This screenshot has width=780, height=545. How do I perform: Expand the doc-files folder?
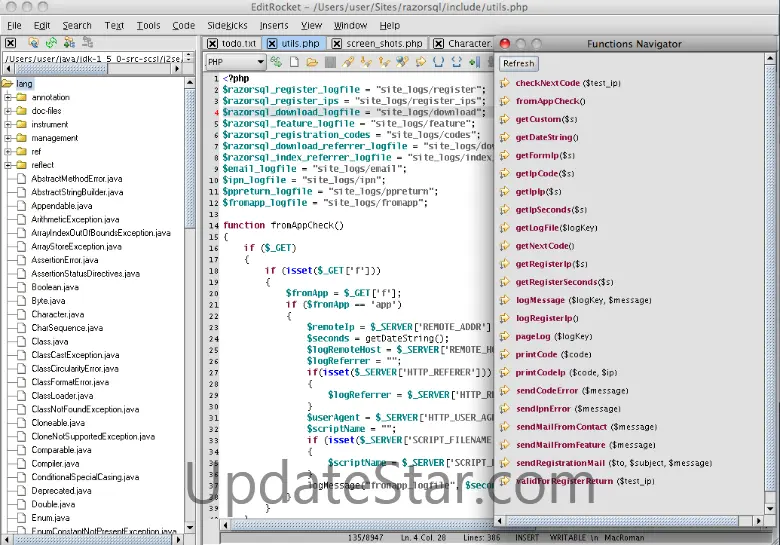point(8,111)
